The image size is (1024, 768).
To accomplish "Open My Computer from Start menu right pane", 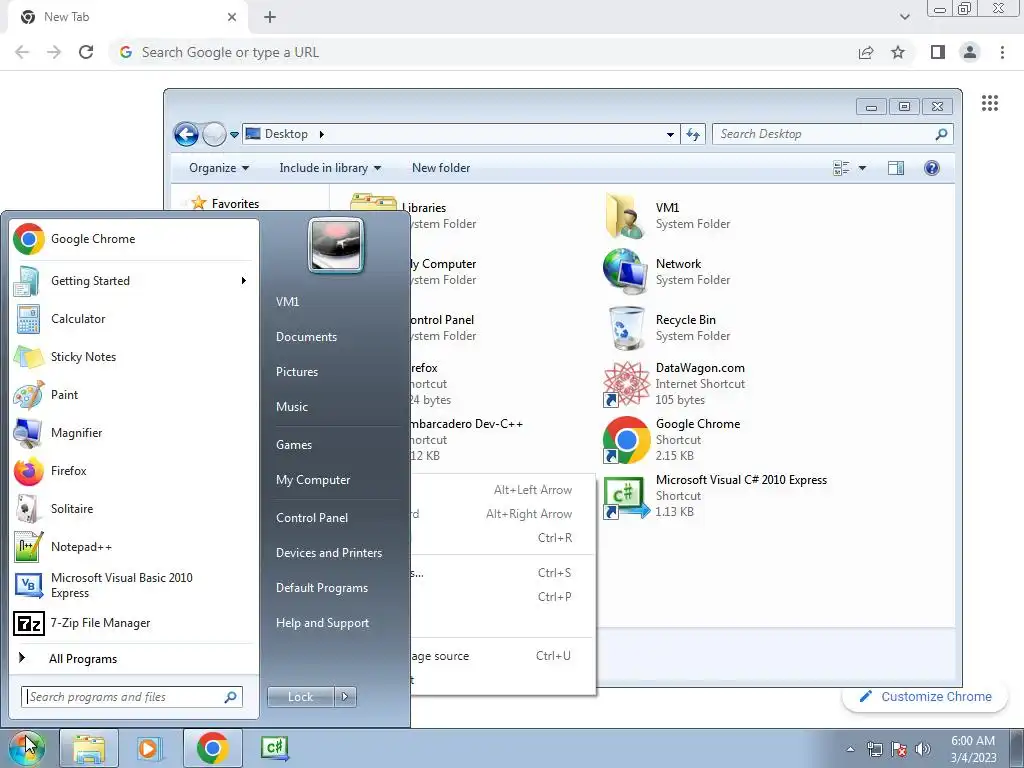I will pos(313,480).
